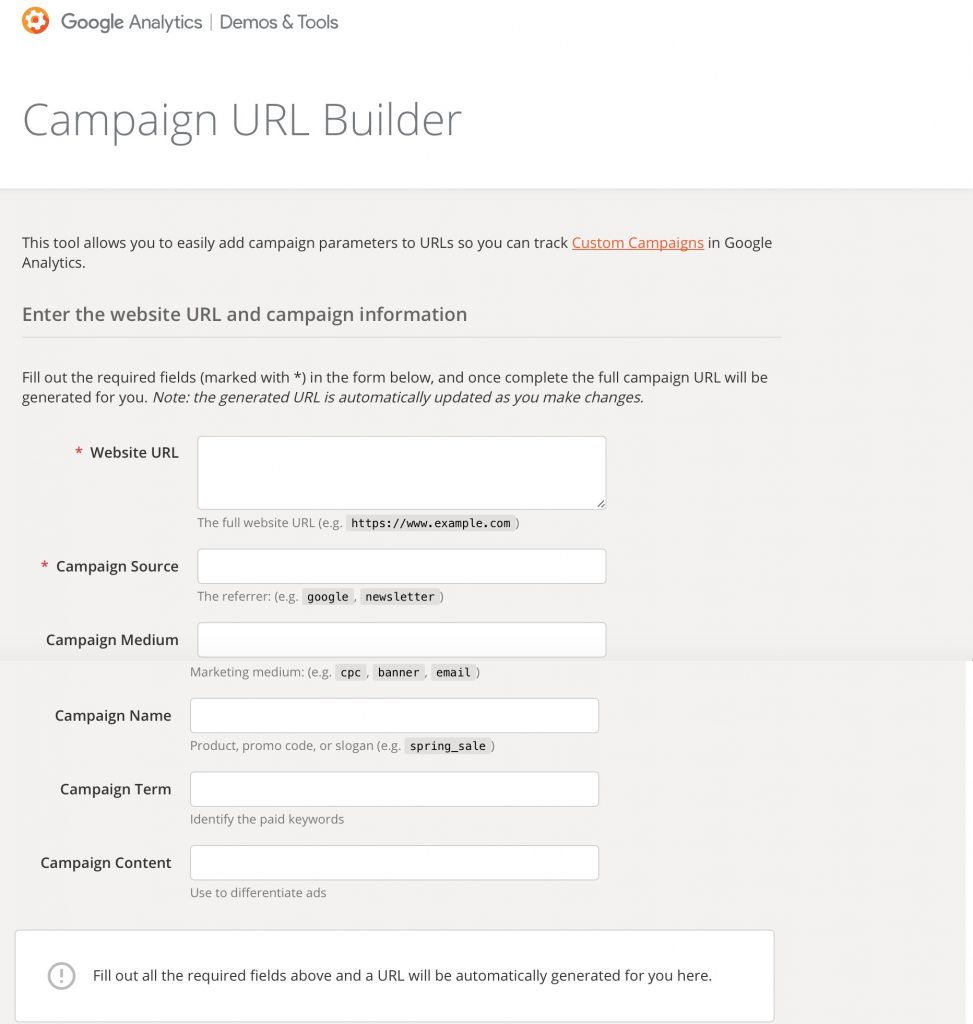Click the orange Google Analytics logo icon
This screenshot has height=1024, width=973.
click(35, 21)
